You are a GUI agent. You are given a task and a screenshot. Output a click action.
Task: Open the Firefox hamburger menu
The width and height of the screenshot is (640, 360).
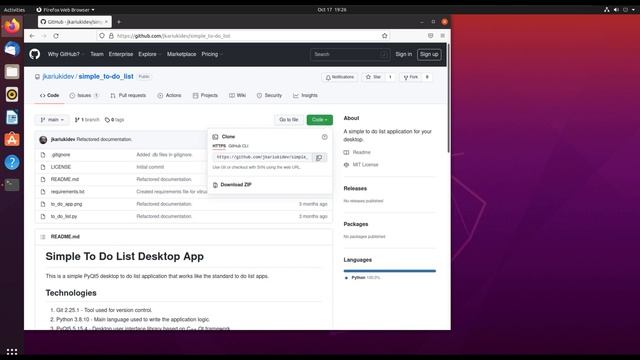(x=442, y=36)
